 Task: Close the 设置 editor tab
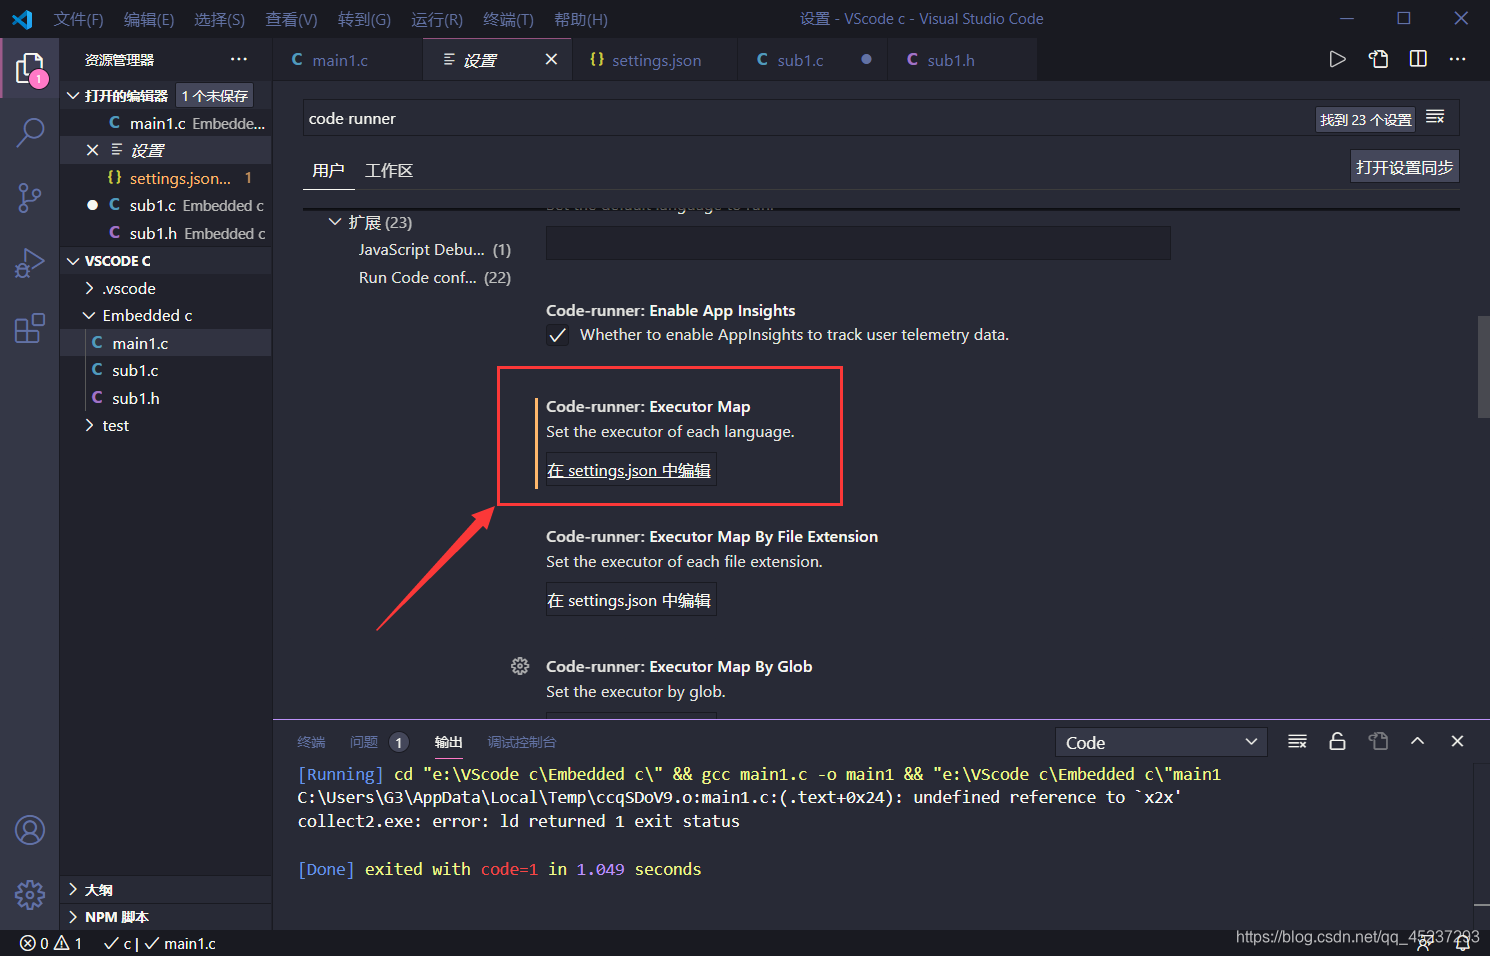click(x=551, y=59)
